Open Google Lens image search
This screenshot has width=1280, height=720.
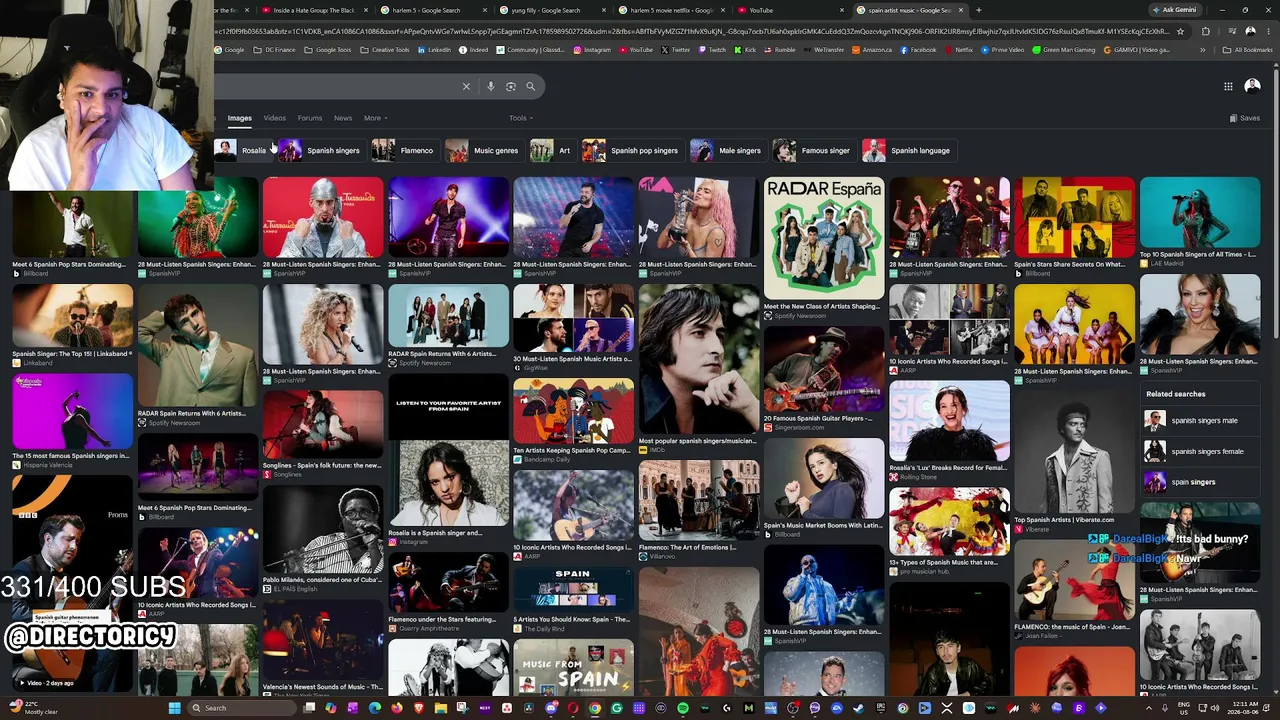[510, 86]
